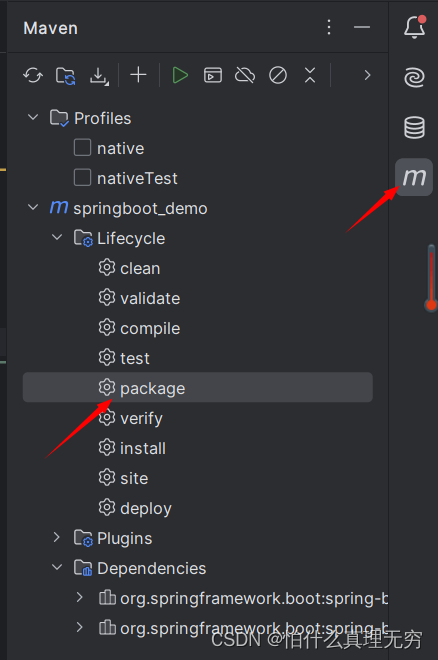
Task: Enable the native profile checkbox
Action: pos(82,148)
